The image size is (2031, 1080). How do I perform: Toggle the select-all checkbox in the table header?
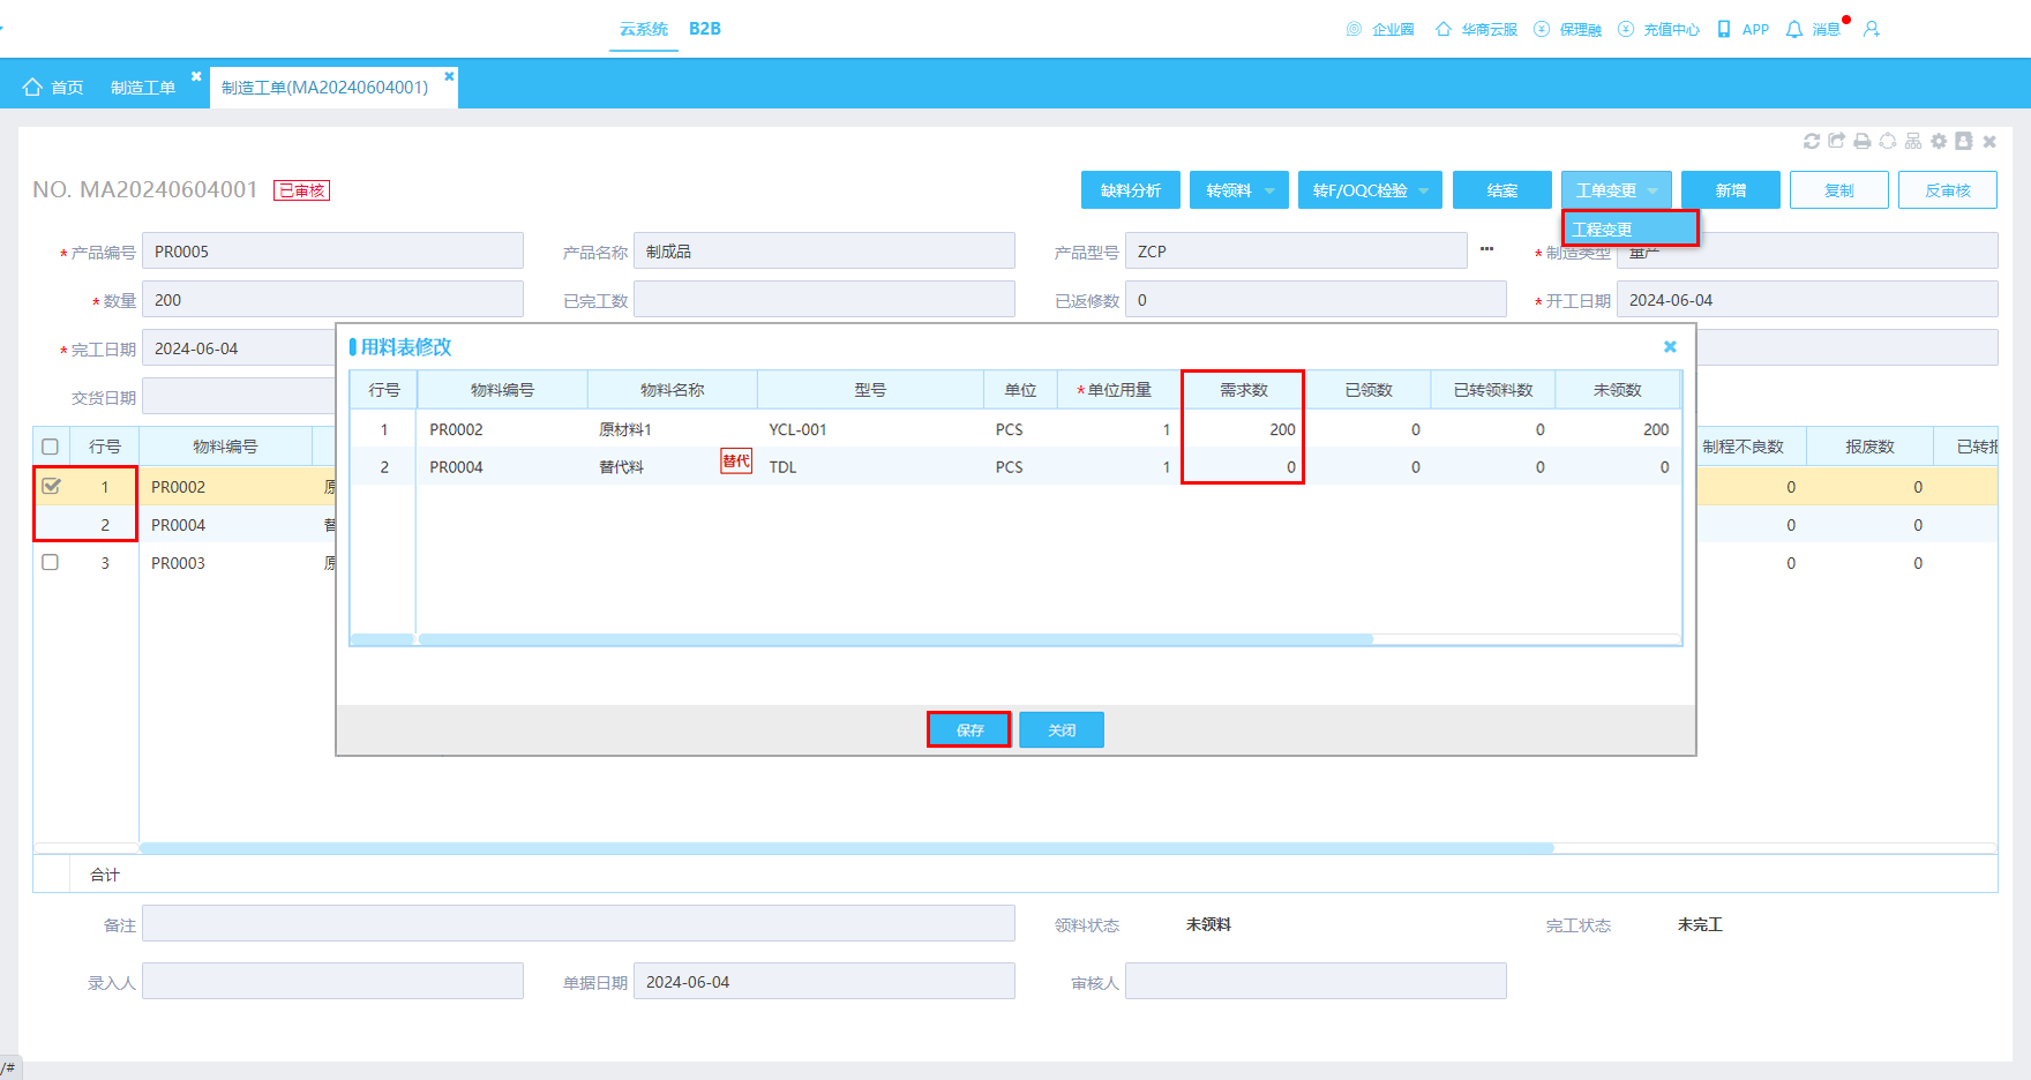pyautogui.click(x=50, y=447)
